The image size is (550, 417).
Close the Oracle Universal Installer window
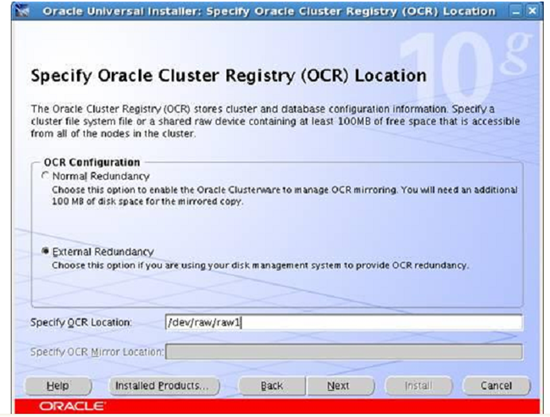click(x=532, y=11)
